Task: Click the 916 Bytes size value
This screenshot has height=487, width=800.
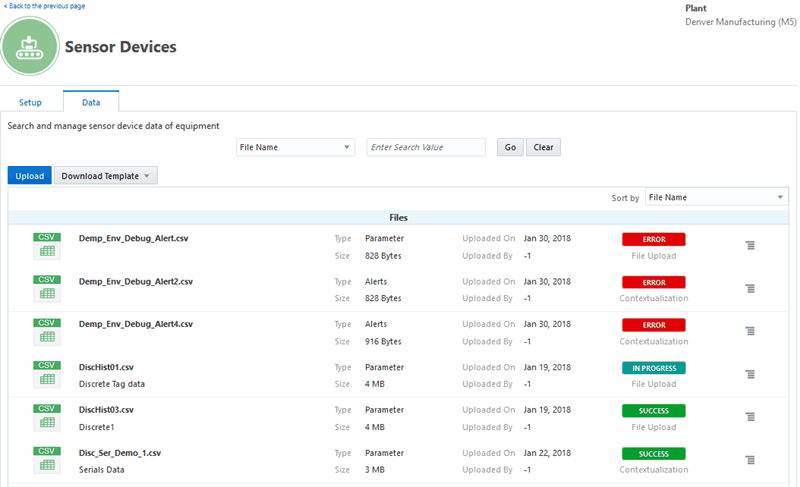Action: click(383, 342)
